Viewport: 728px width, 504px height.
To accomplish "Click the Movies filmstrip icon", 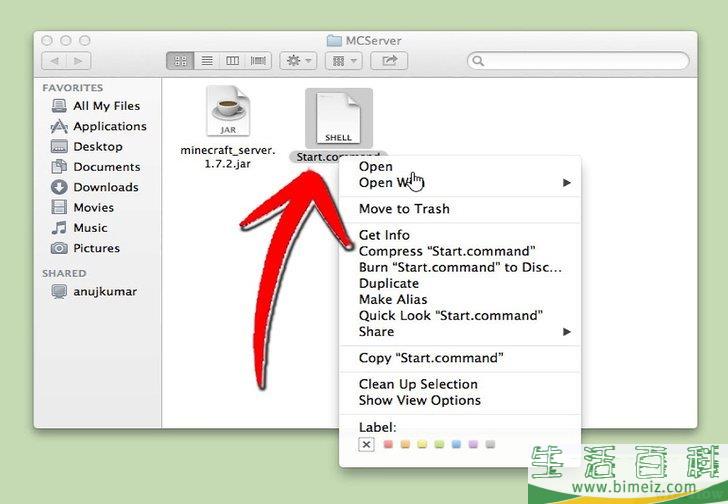I will coord(59,207).
